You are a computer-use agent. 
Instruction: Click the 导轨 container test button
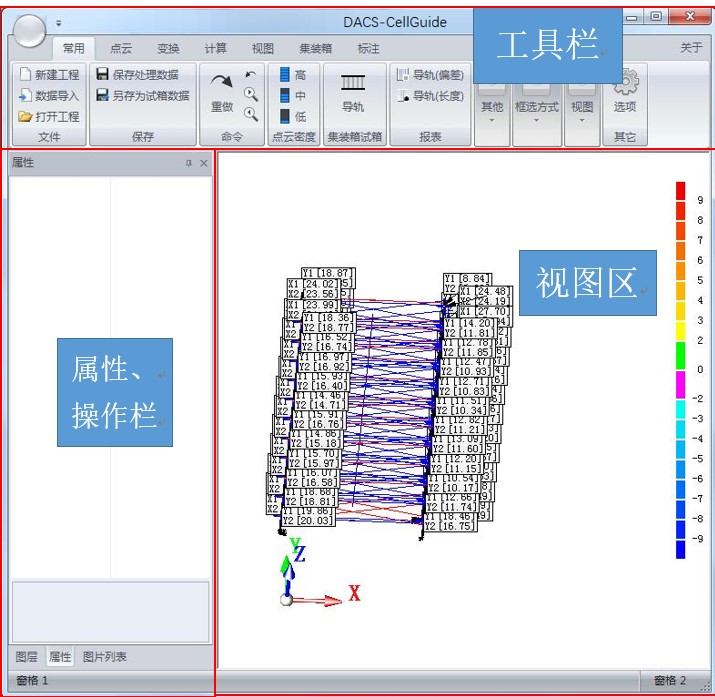coord(353,94)
